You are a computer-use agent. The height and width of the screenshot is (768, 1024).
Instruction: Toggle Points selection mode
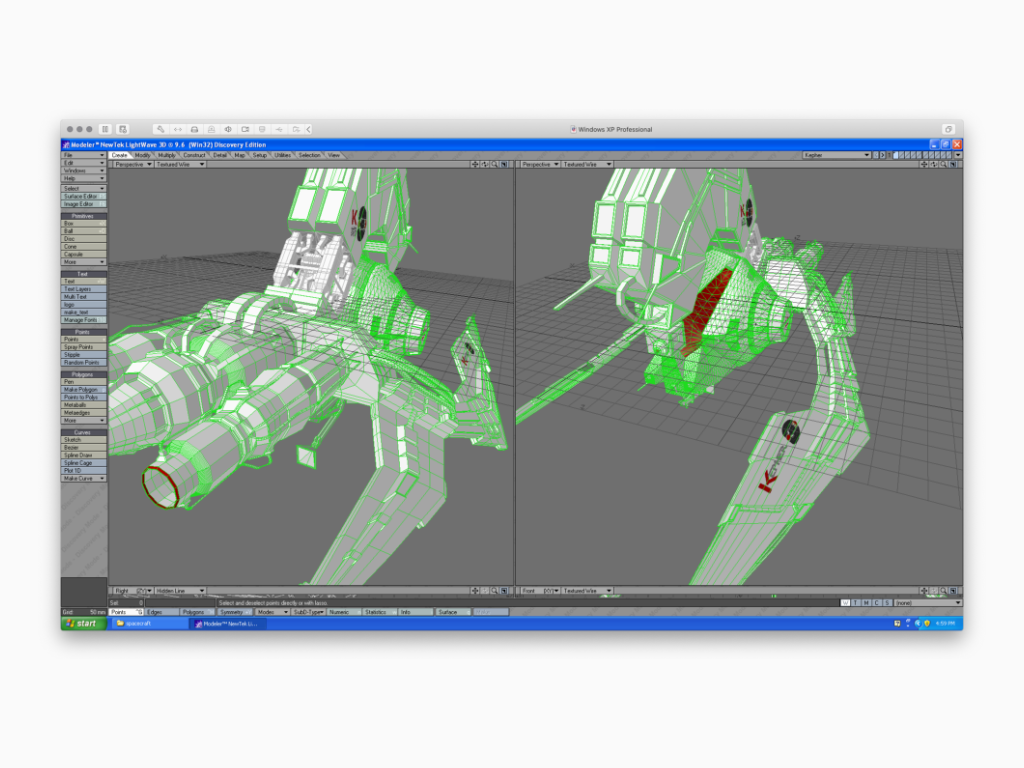click(126, 613)
